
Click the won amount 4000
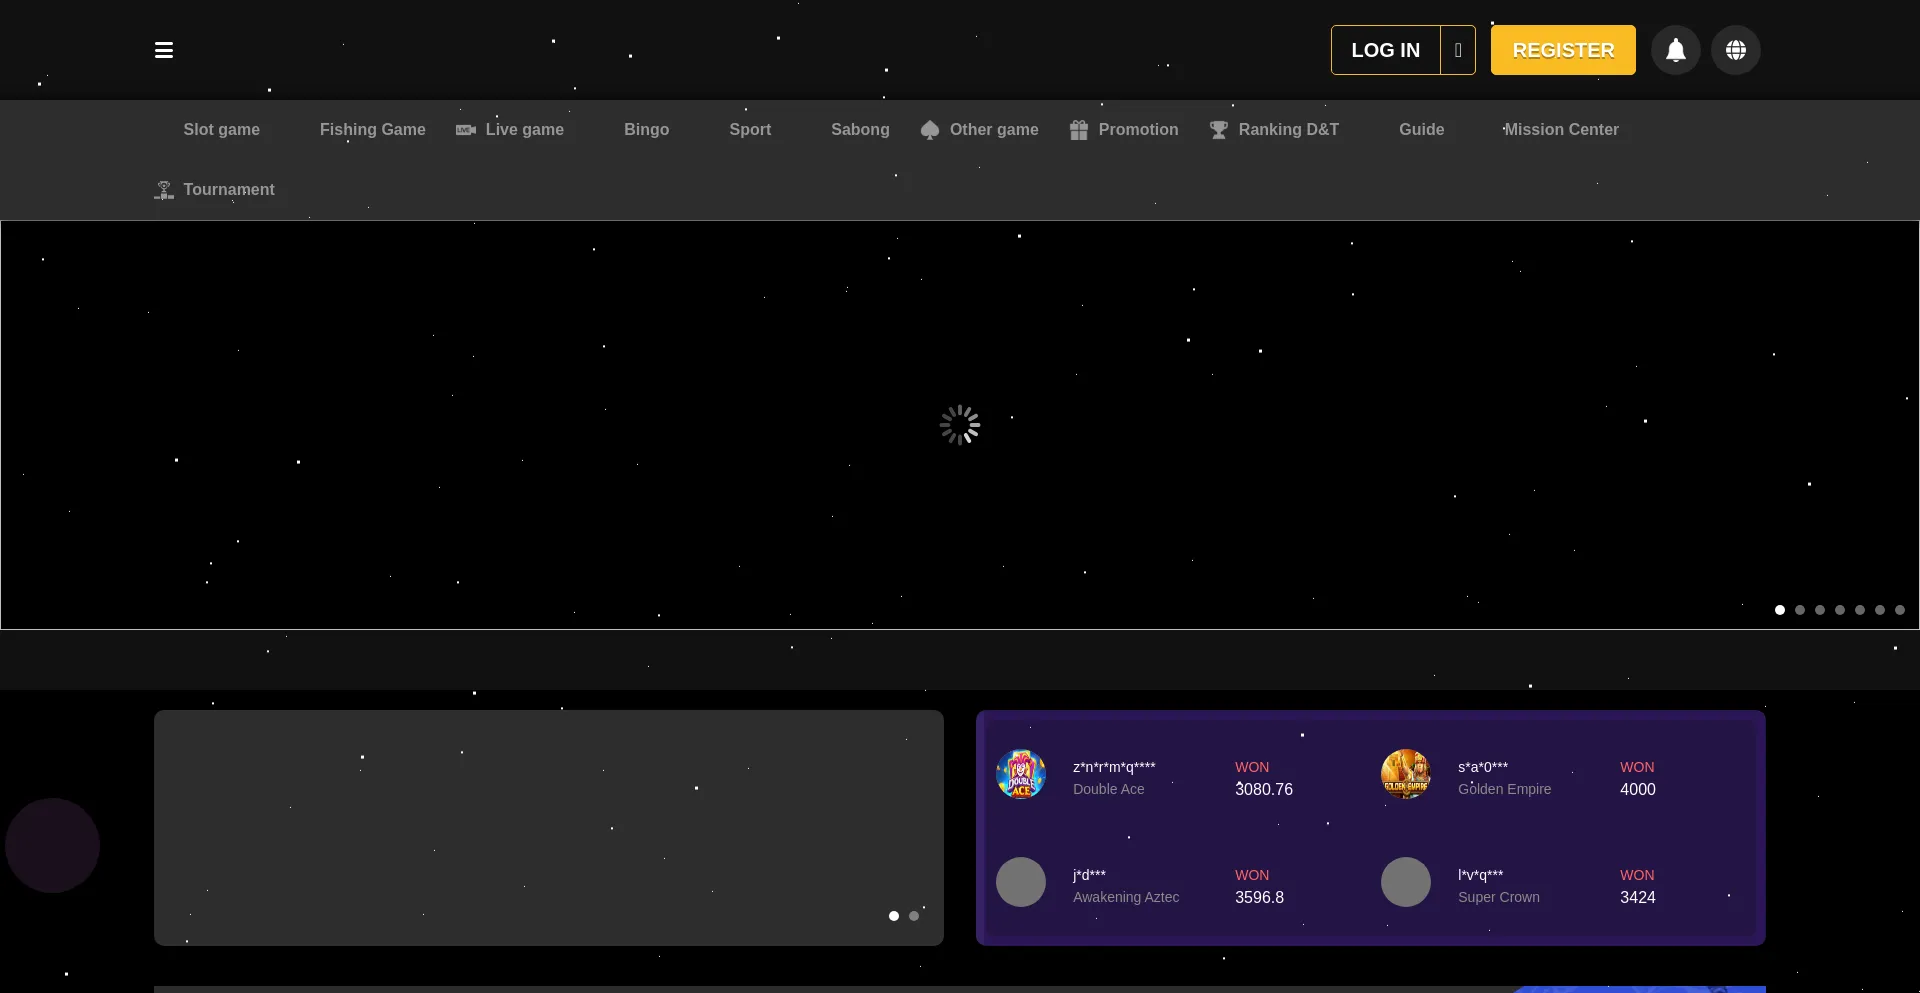pyautogui.click(x=1638, y=789)
